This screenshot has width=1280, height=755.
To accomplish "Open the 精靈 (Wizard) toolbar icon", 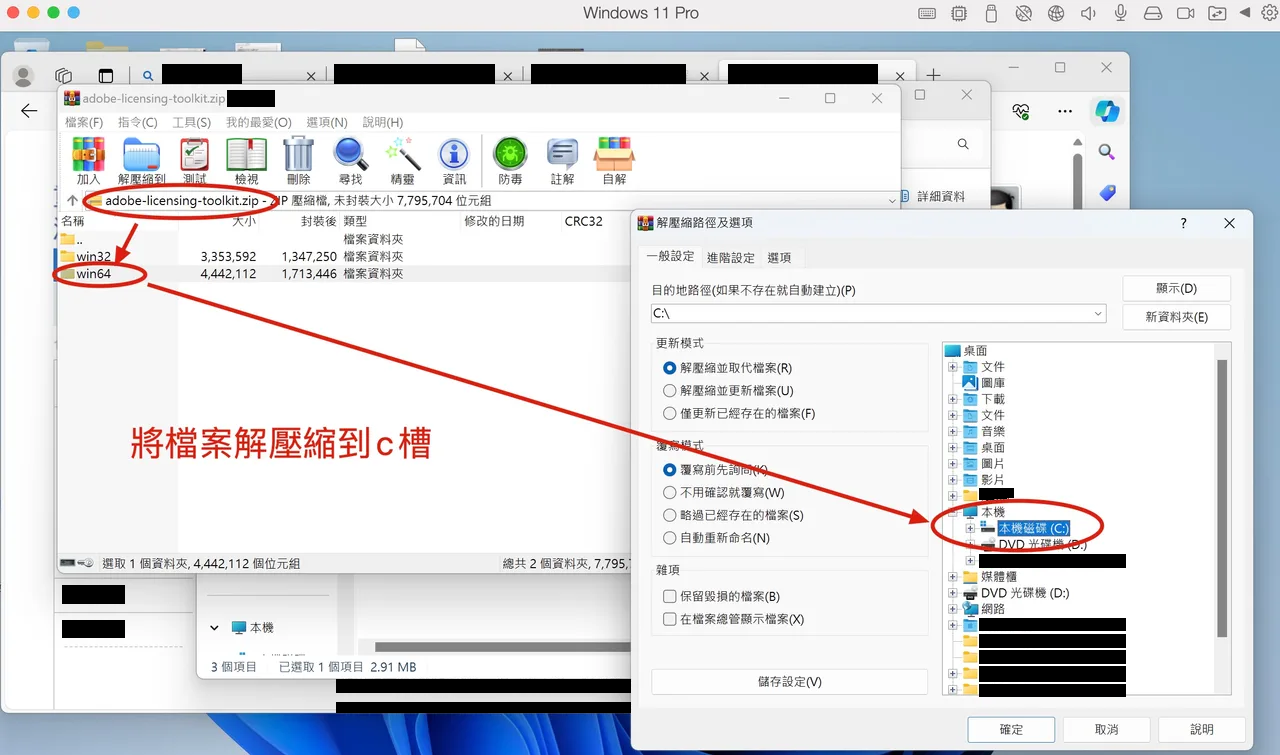I will [x=402, y=161].
